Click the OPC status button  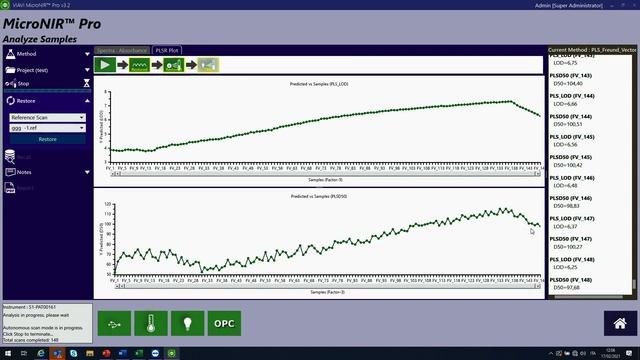[224, 323]
